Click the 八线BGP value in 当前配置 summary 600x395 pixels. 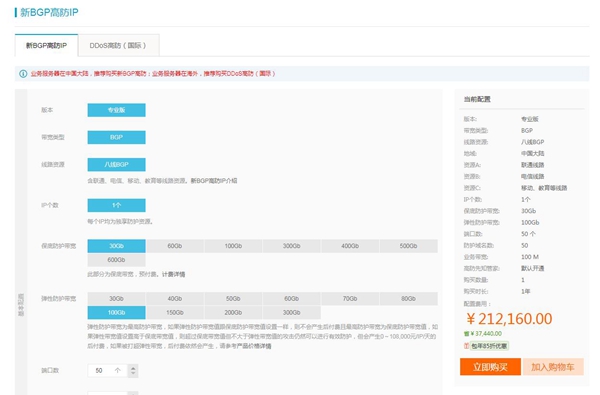tap(532, 142)
